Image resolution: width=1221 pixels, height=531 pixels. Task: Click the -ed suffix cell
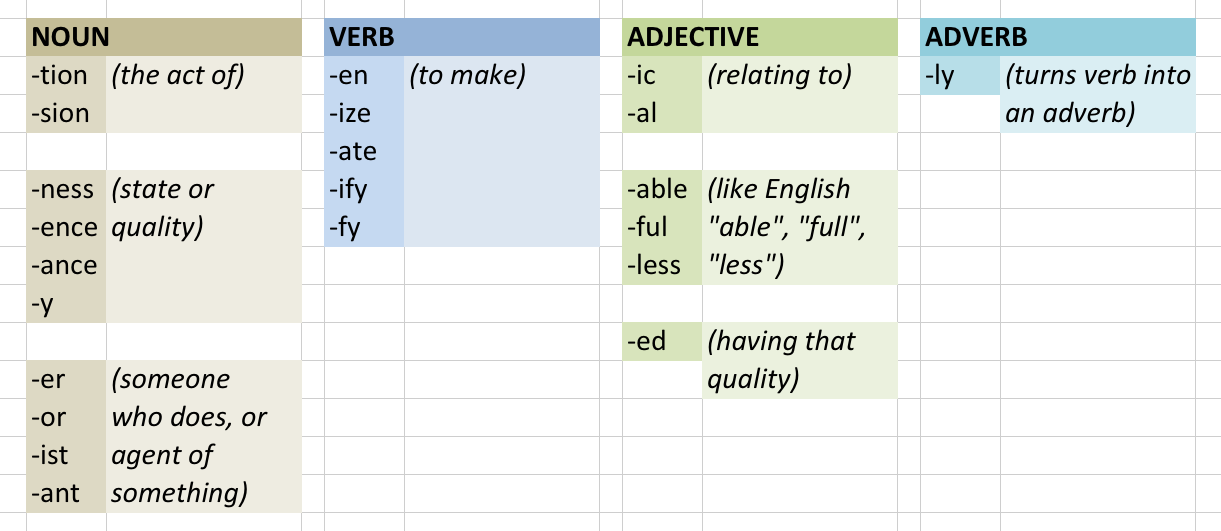tap(662, 342)
